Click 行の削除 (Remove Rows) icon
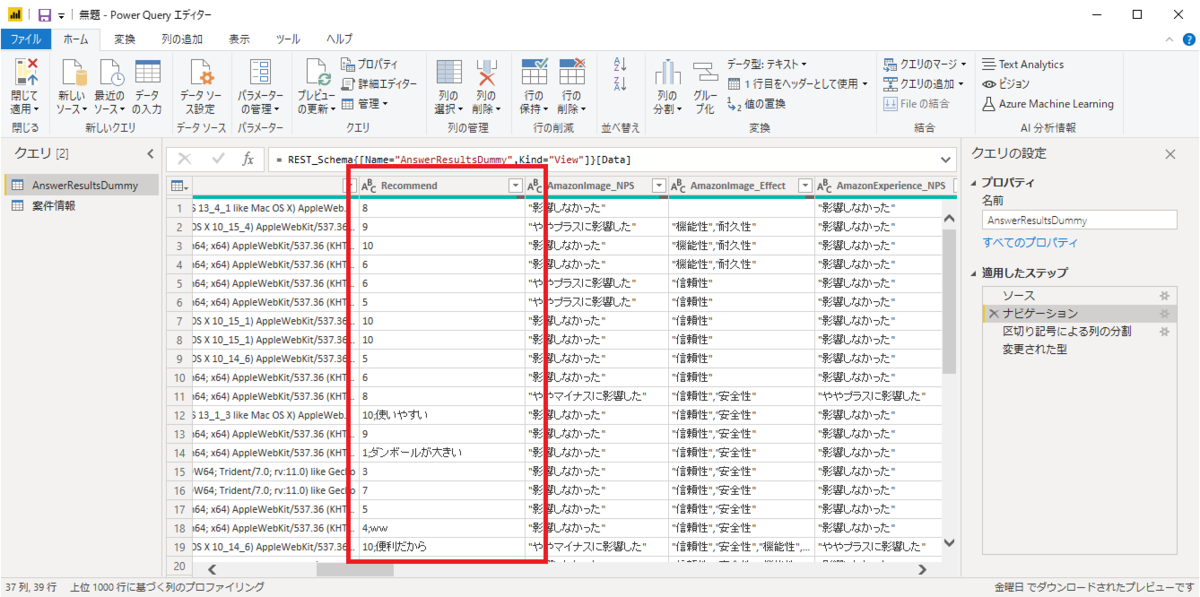The image size is (1200, 597). pos(572,72)
